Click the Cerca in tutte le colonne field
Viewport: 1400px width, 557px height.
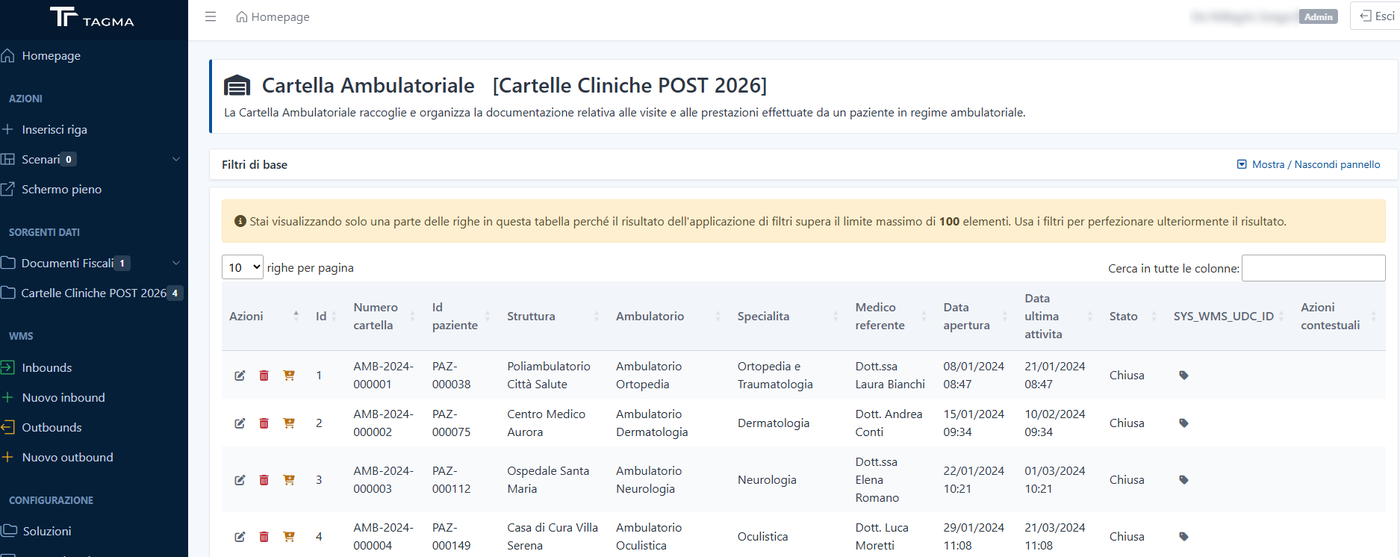(1313, 268)
